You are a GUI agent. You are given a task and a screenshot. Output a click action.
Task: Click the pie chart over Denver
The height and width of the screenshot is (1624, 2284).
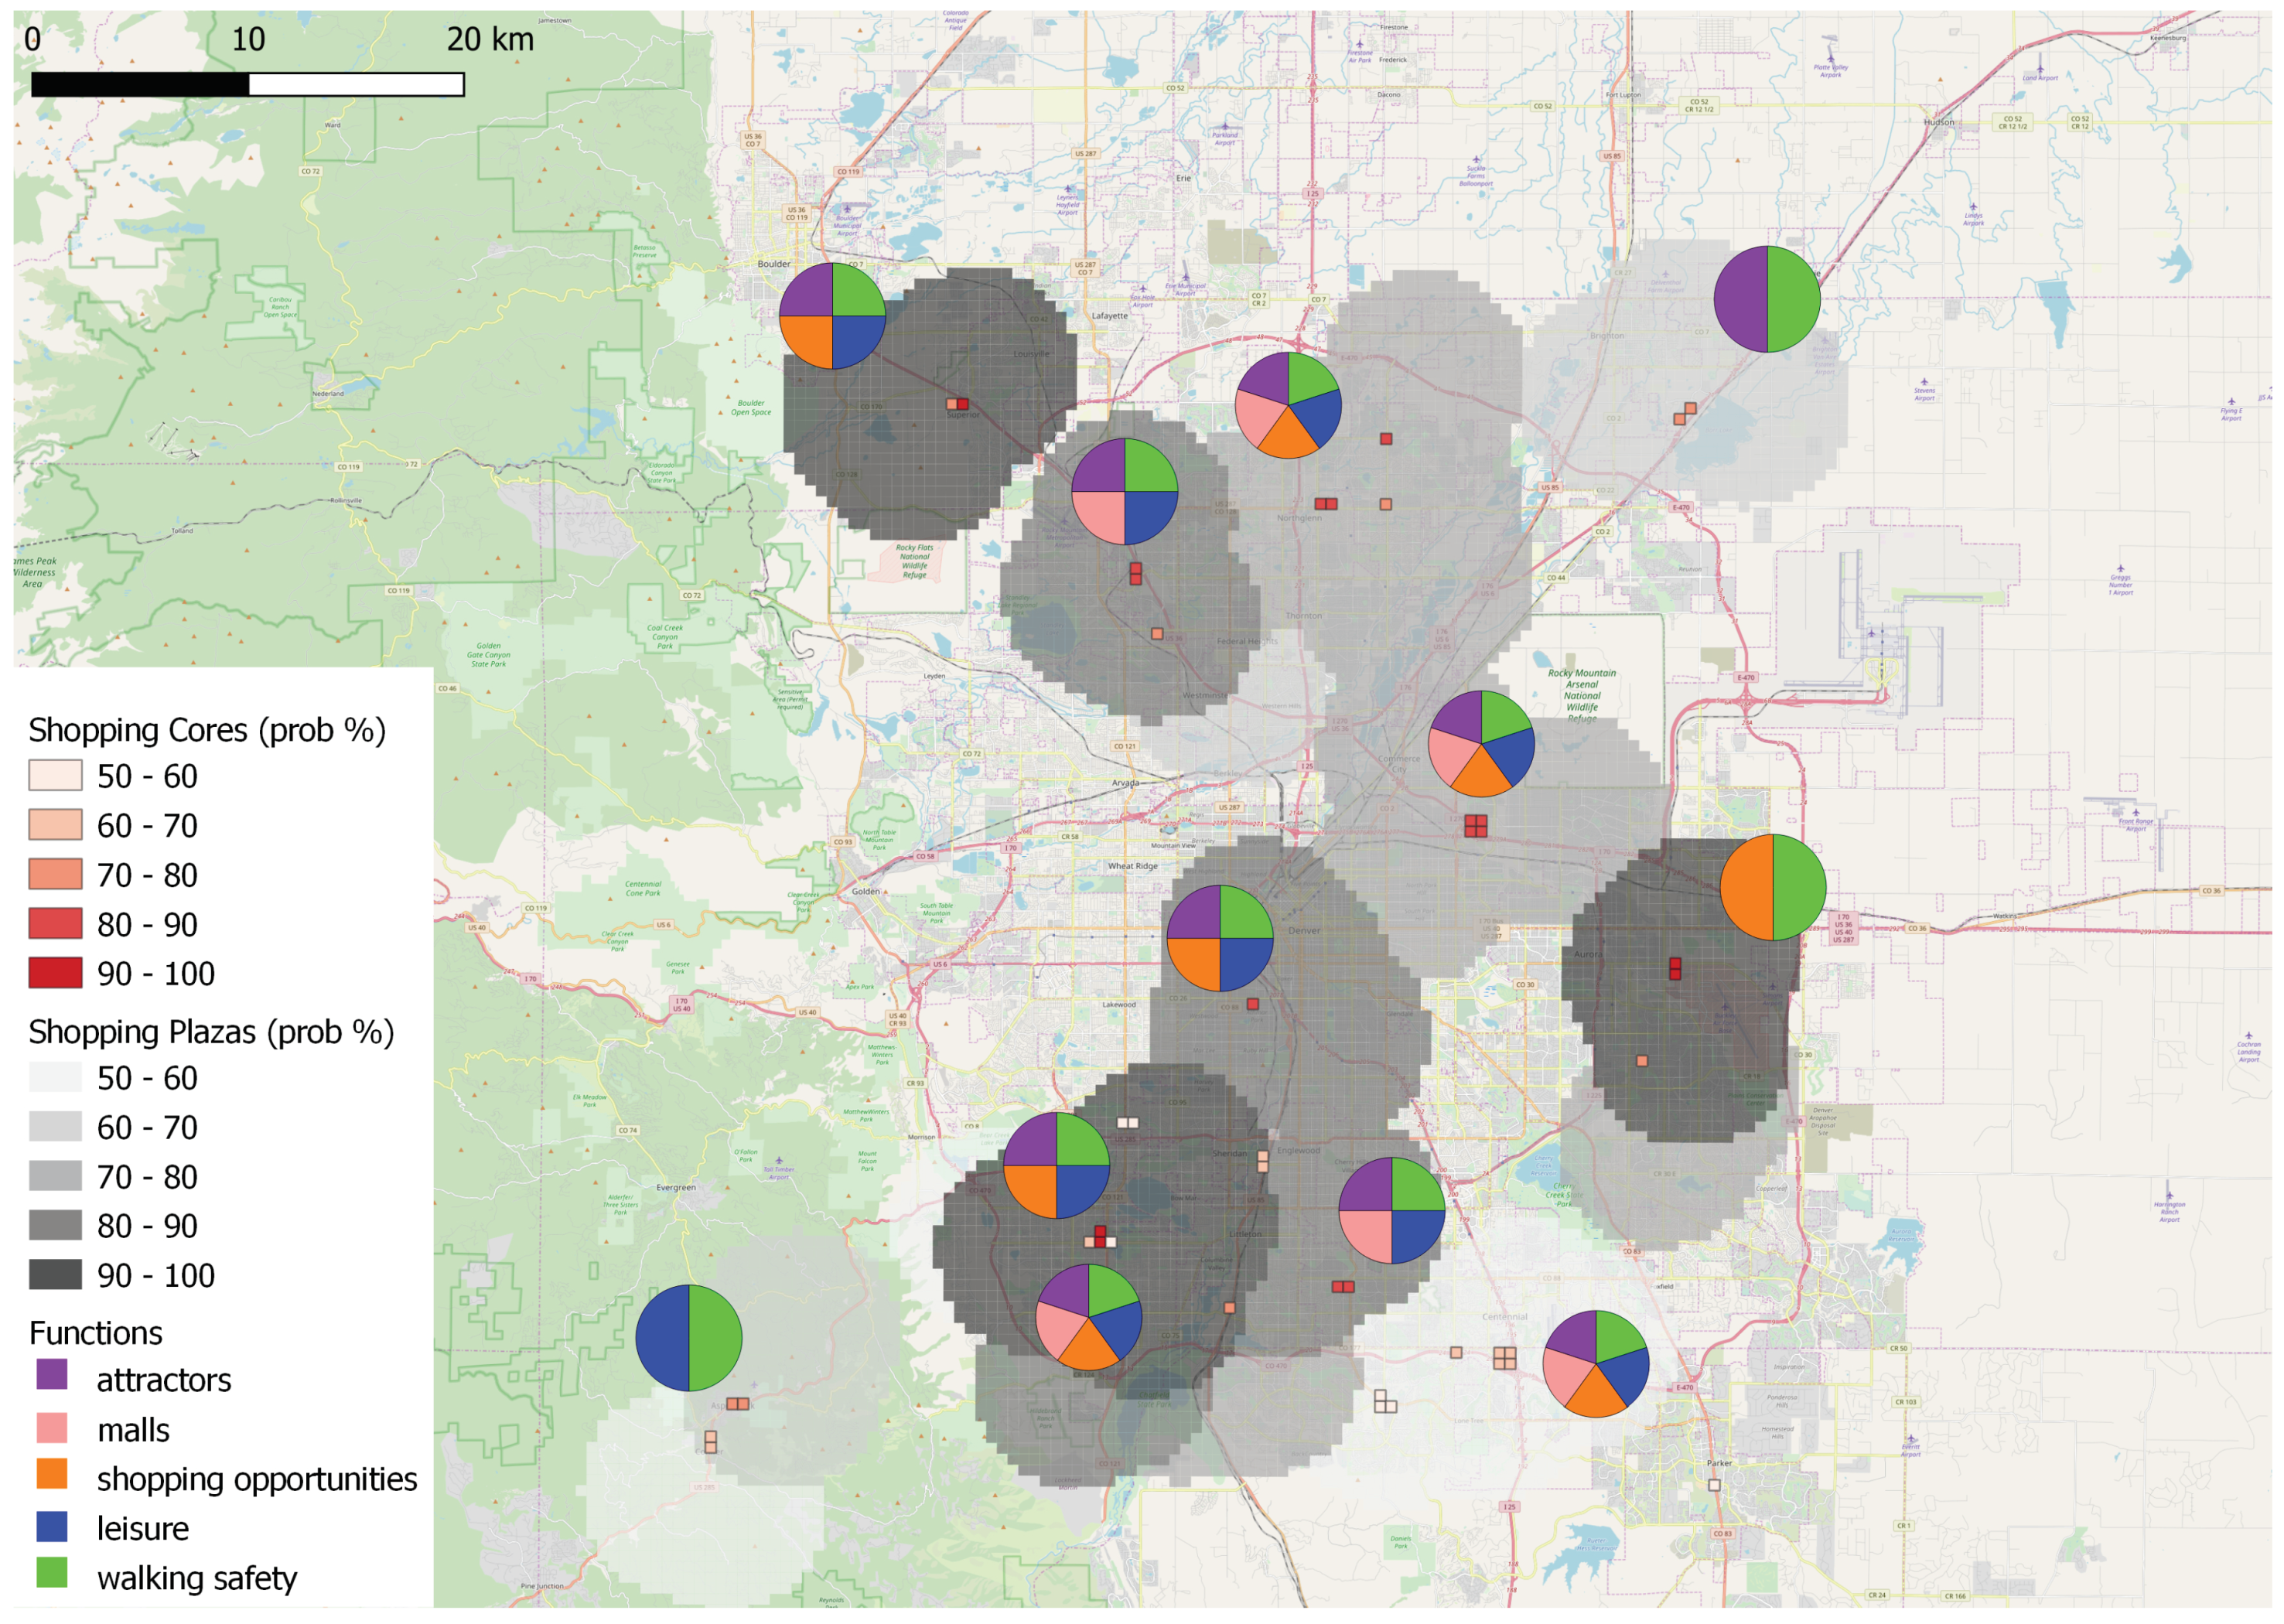coord(1220,938)
